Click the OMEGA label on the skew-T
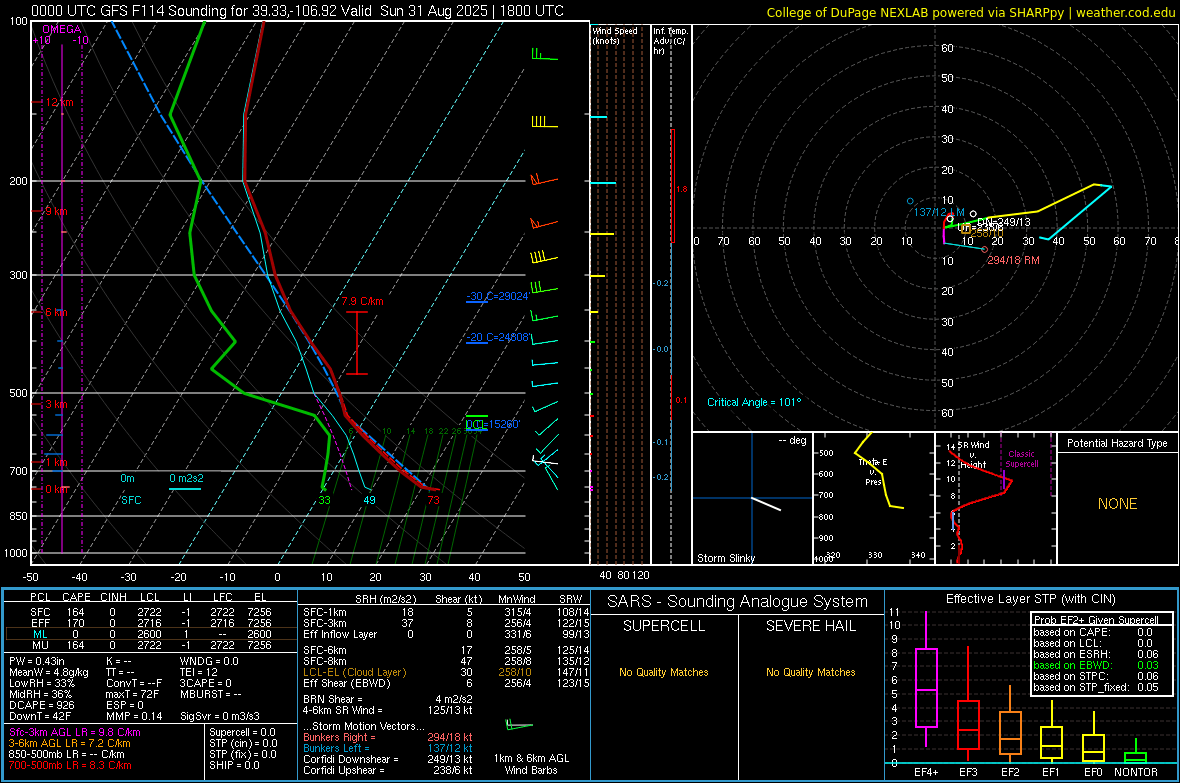 click(62, 29)
